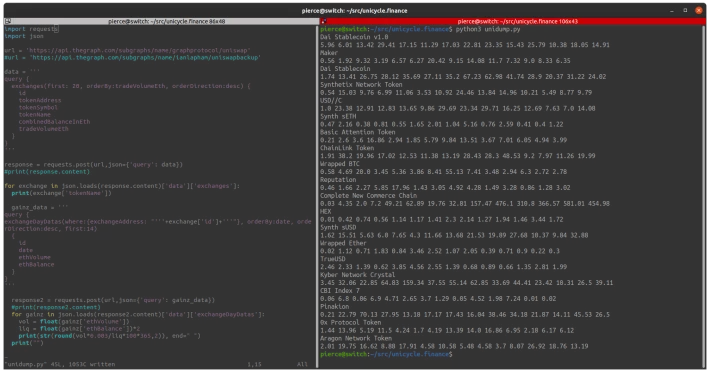Screen dimensions: 710x373
Task: Click the 'import json' line in editor
Action: (x=24, y=36)
